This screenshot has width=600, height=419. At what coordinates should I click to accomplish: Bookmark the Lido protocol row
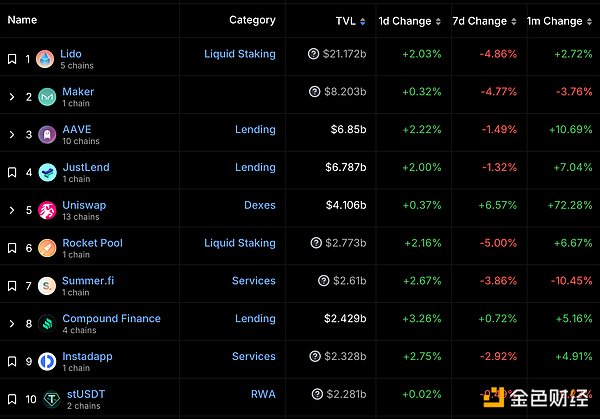12,59
